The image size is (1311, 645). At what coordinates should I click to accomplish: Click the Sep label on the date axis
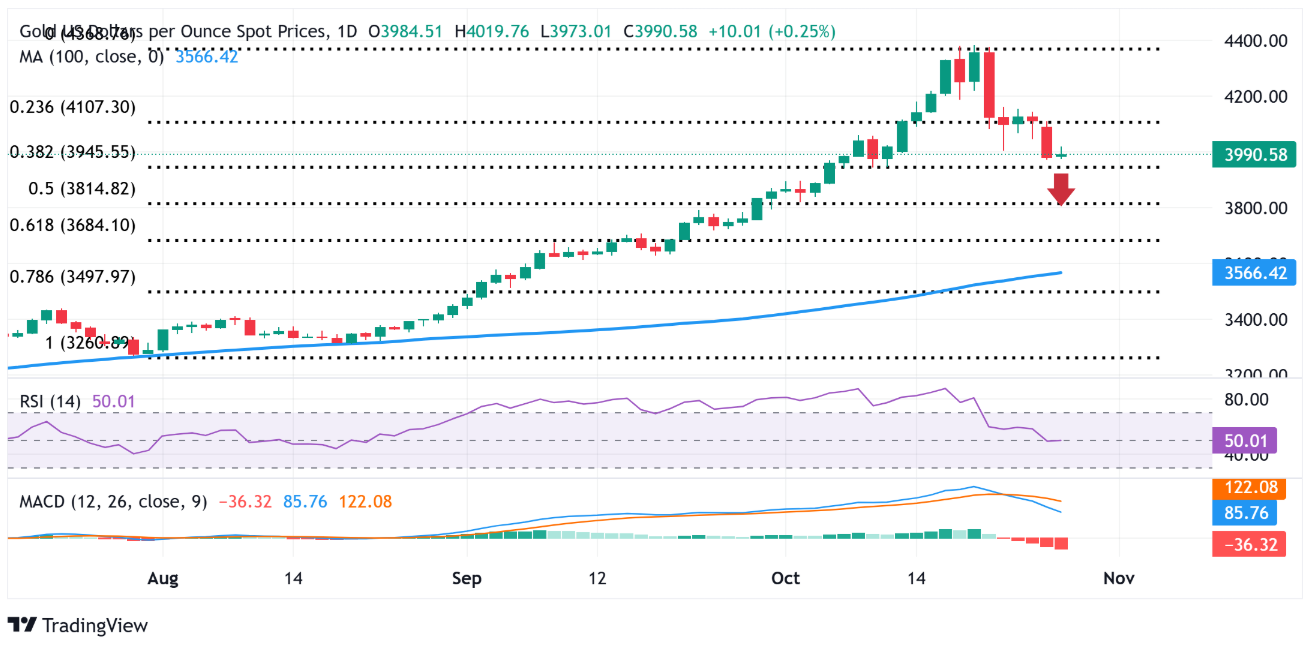tap(466, 578)
